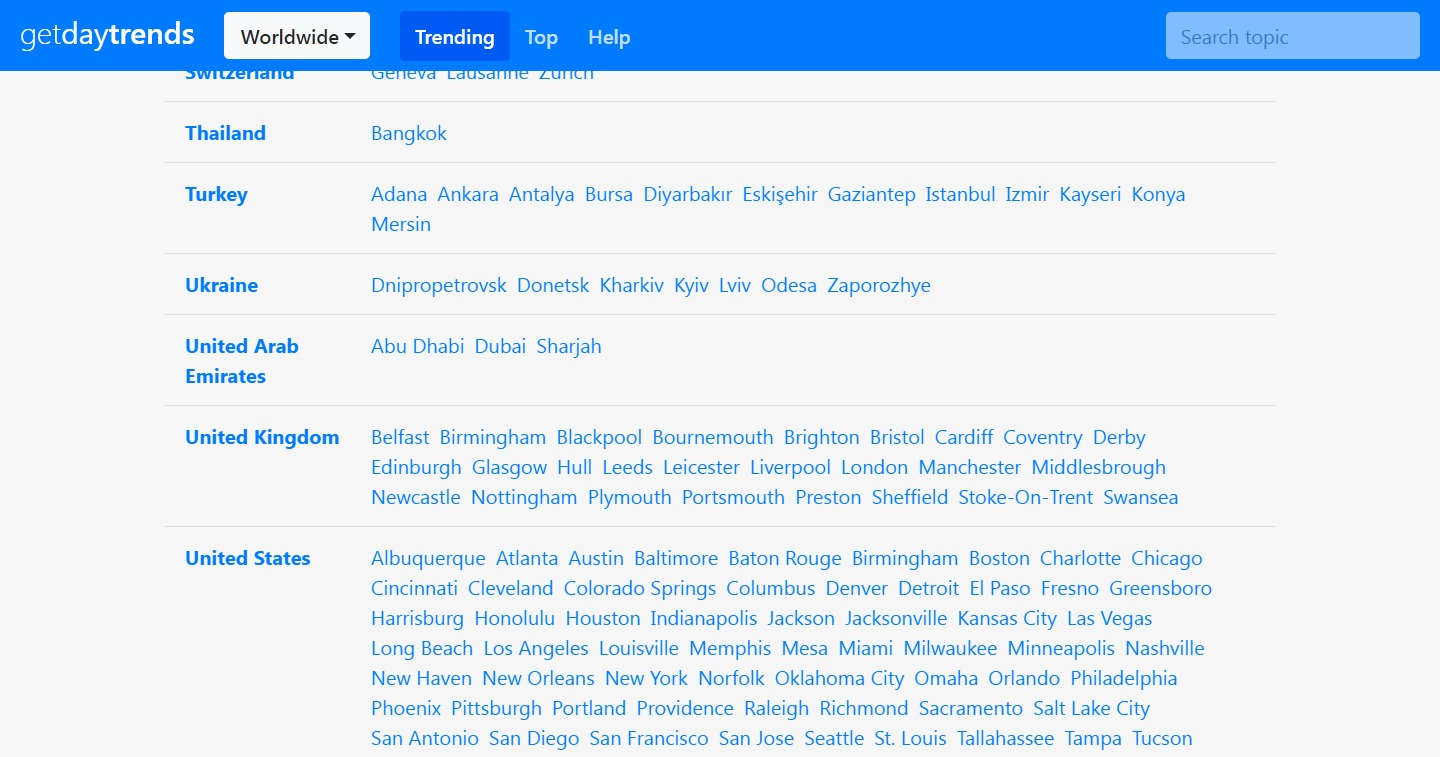
Task: Open Stoke-On-Trent trends
Action: pyautogui.click(x=1026, y=497)
